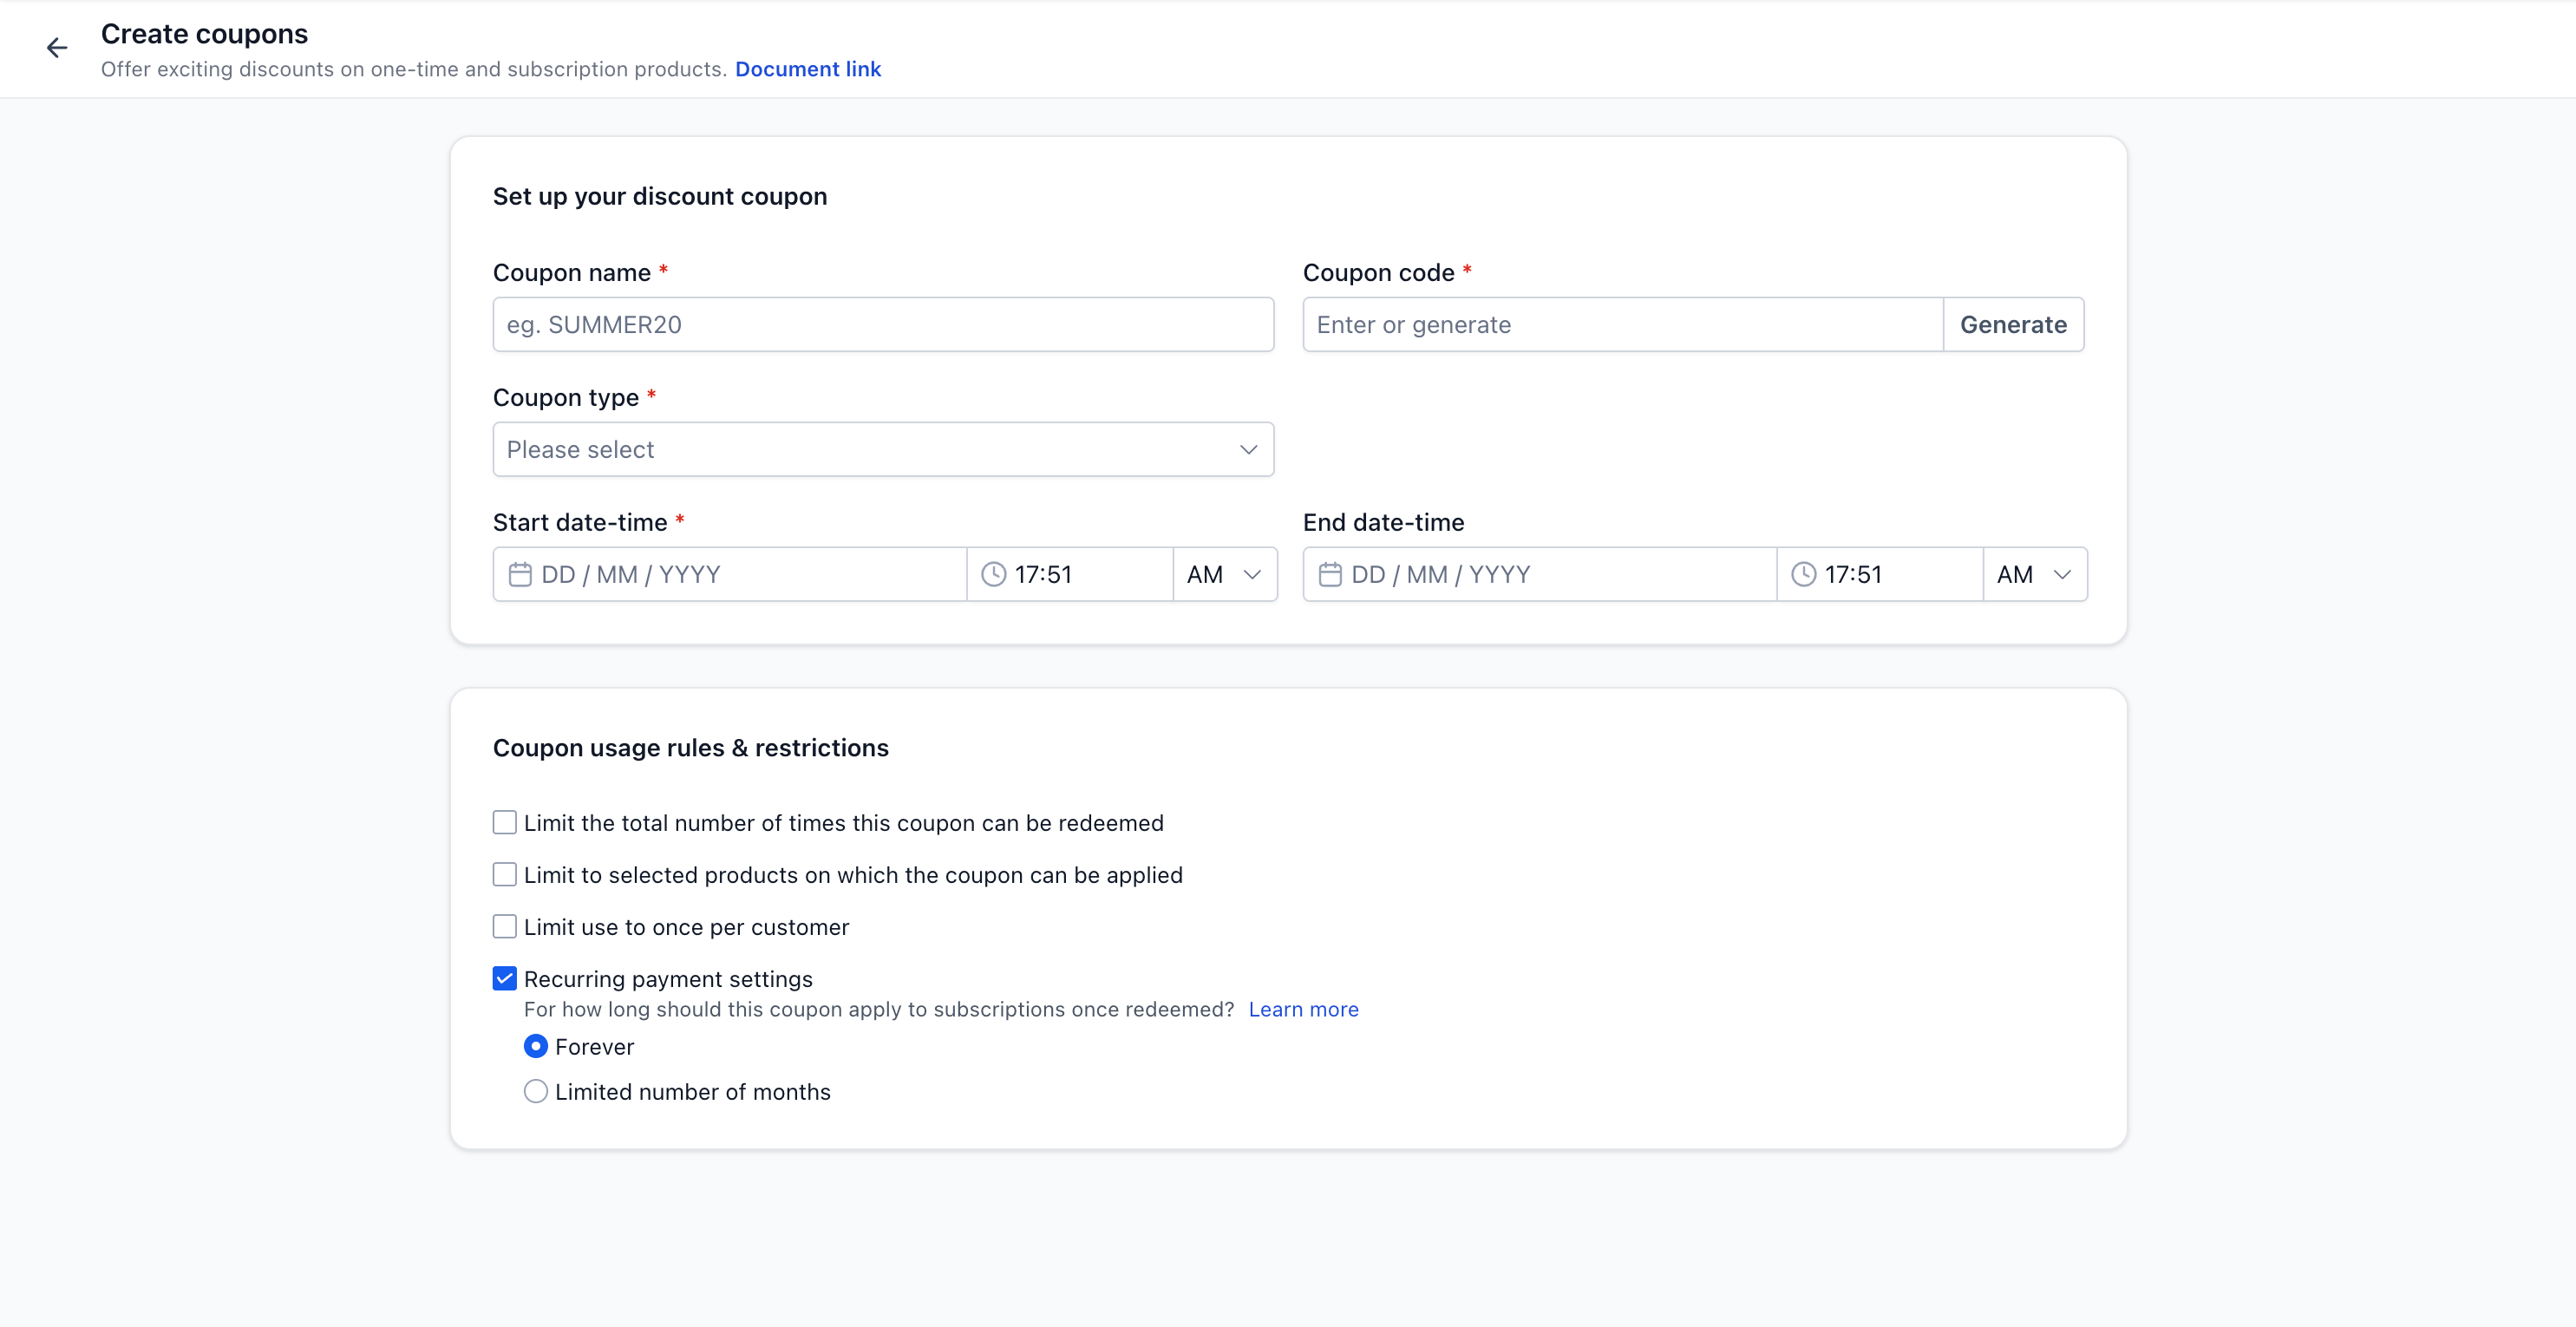Click the end date calendar icon
The height and width of the screenshot is (1327, 2576).
tap(1330, 574)
